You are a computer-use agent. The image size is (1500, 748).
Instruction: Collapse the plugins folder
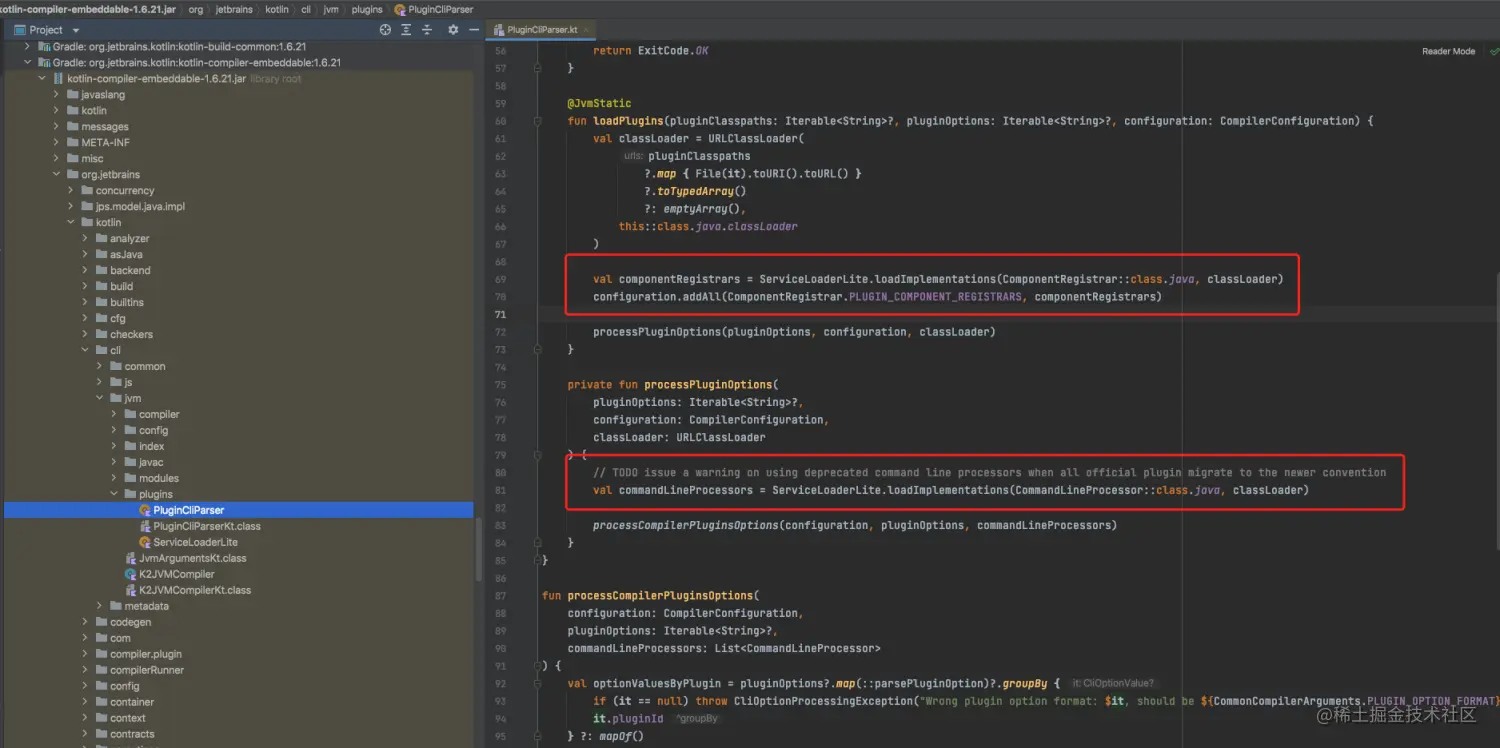pyautogui.click(x=114, y=494)
